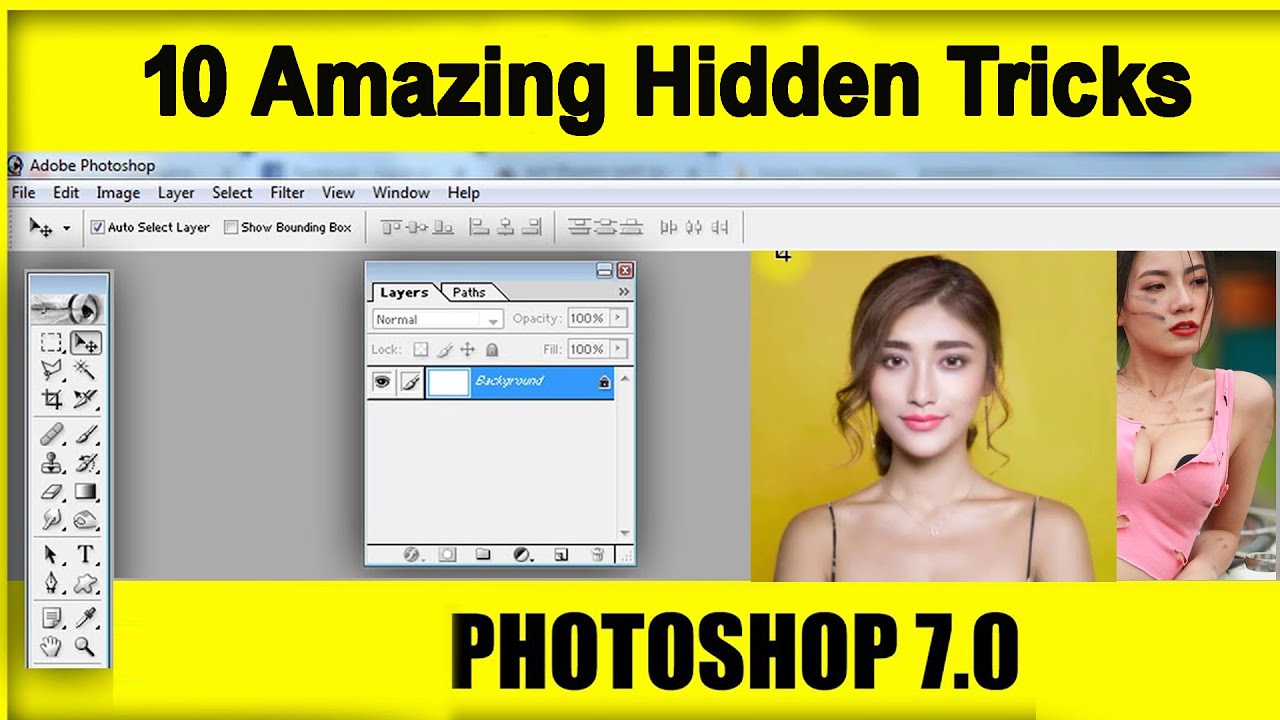The height and width of the screenshot is (720, 1280).
Task: Create a new layer set folder
Action: pos(483,554)
